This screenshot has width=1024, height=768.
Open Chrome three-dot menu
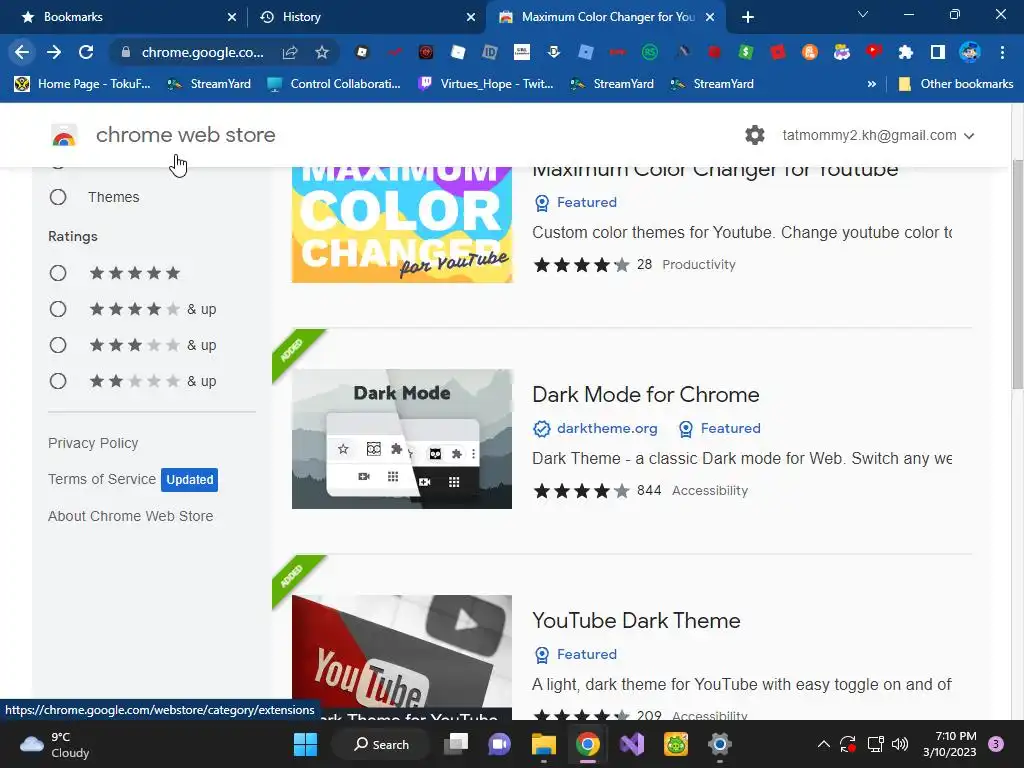(x=1002, y=52)
